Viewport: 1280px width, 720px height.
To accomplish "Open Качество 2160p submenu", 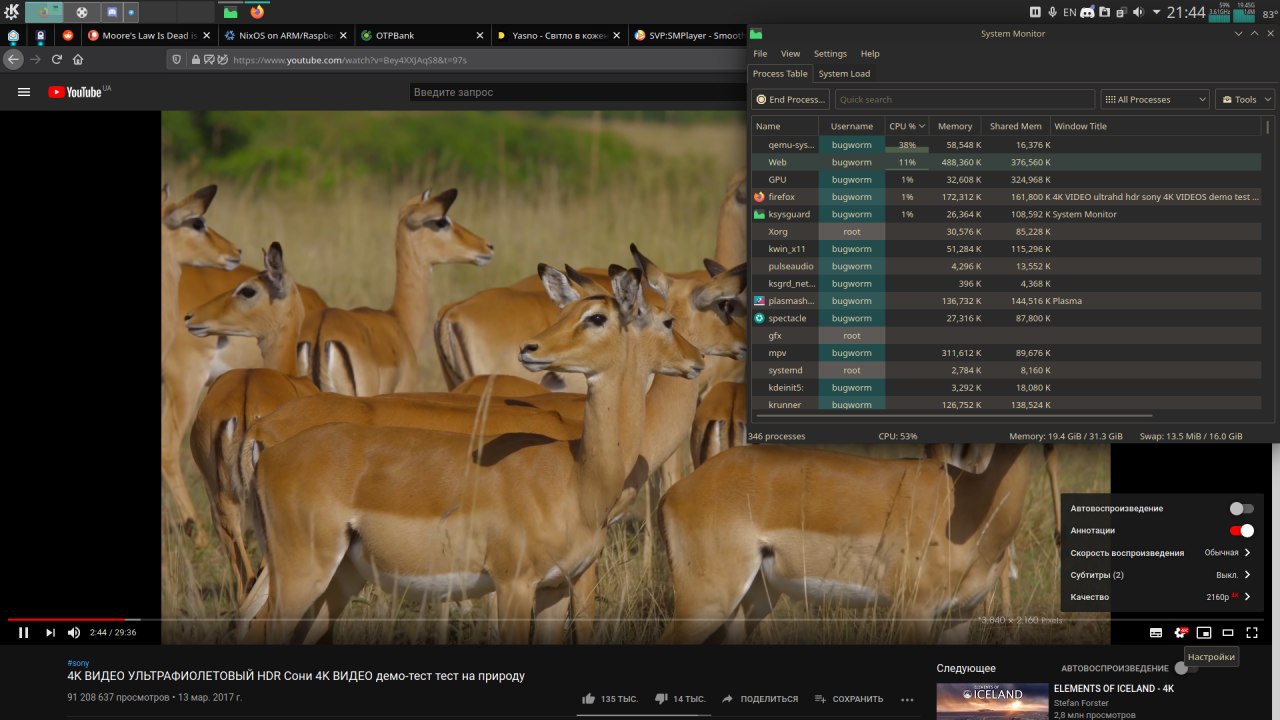I will pyautogui.click(x=1160, y=597).
